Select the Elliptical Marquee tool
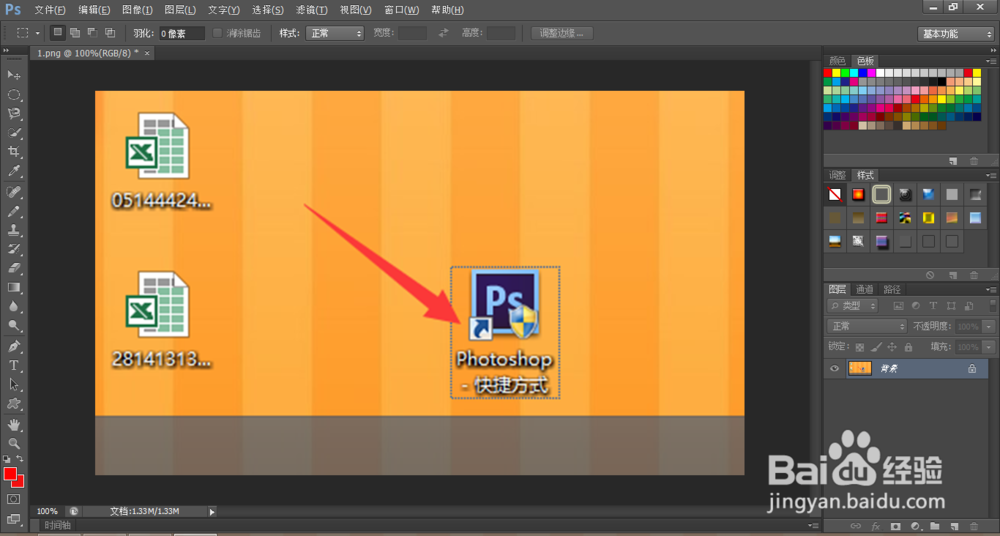Image resolution: width=1000 pixels, height=536 pixels. tap(13, 94)
